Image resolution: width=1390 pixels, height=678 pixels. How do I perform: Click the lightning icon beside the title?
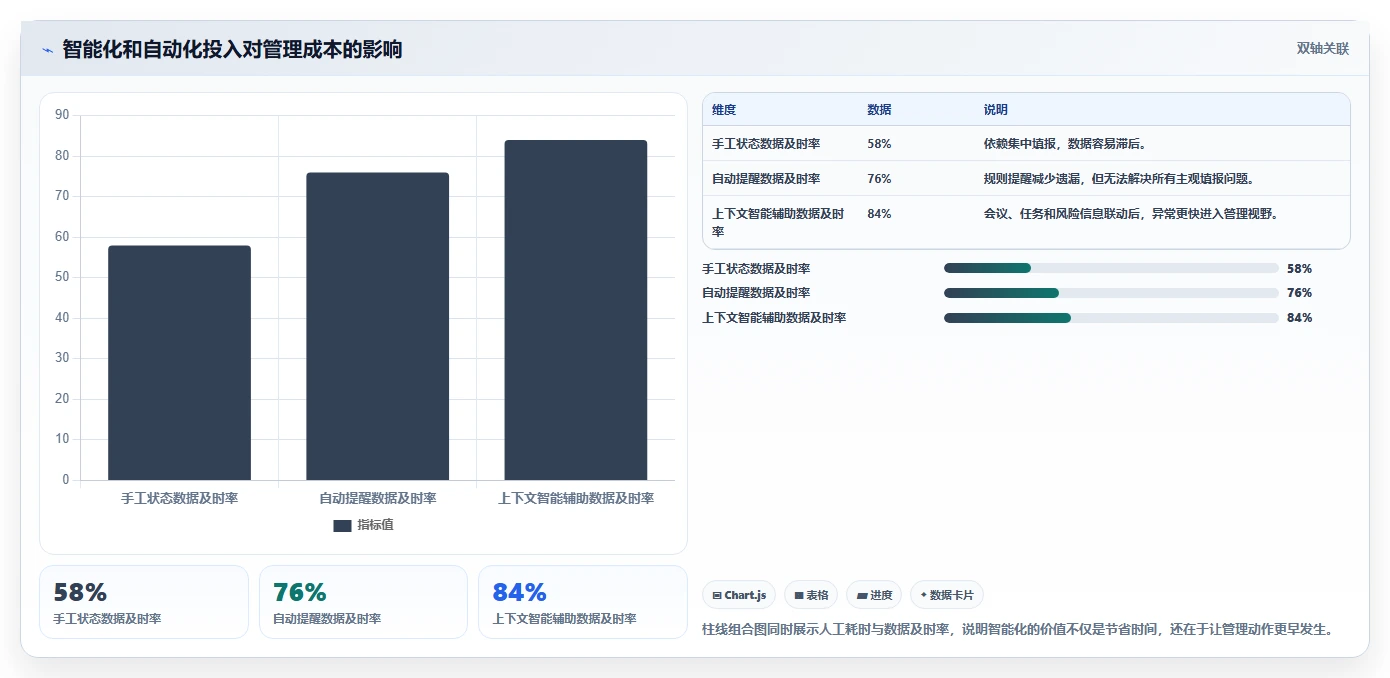[48, 50]
